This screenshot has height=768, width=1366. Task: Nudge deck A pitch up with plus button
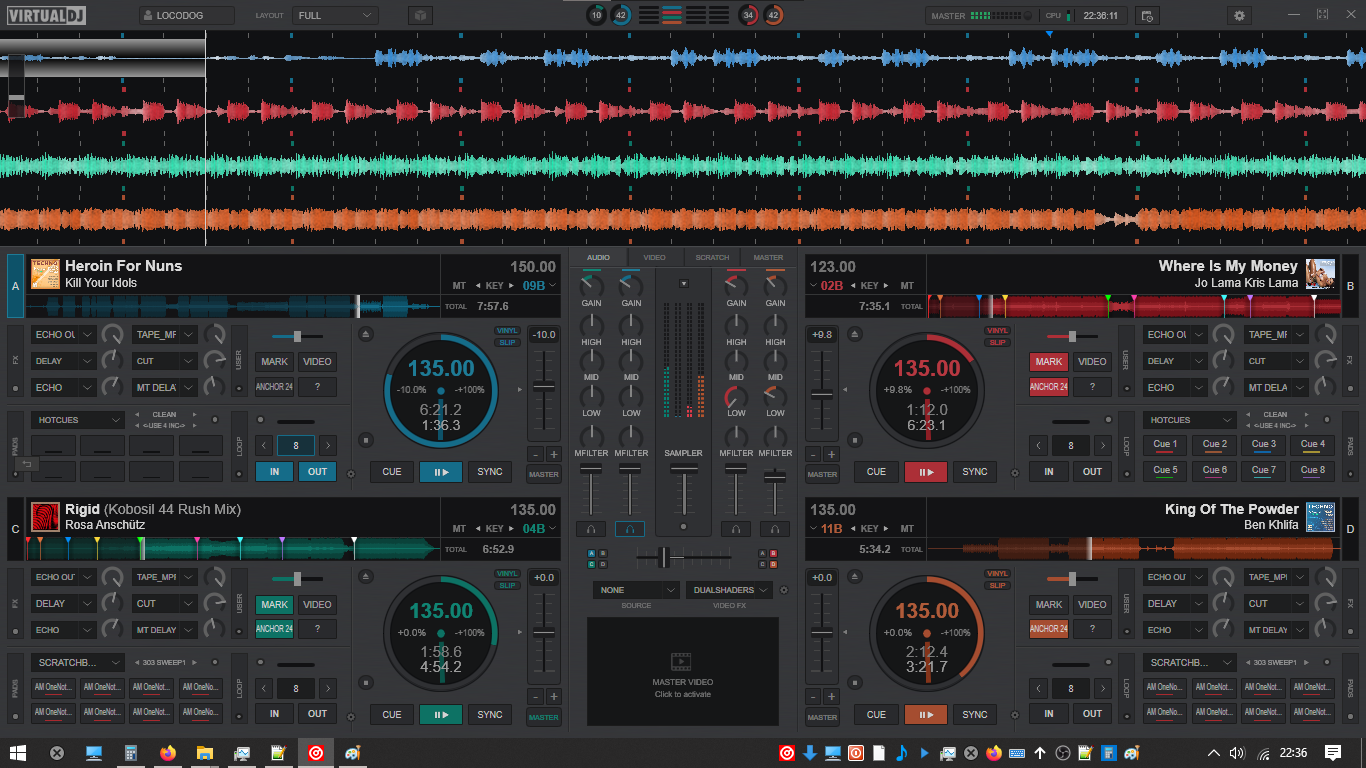click(553, 454)
